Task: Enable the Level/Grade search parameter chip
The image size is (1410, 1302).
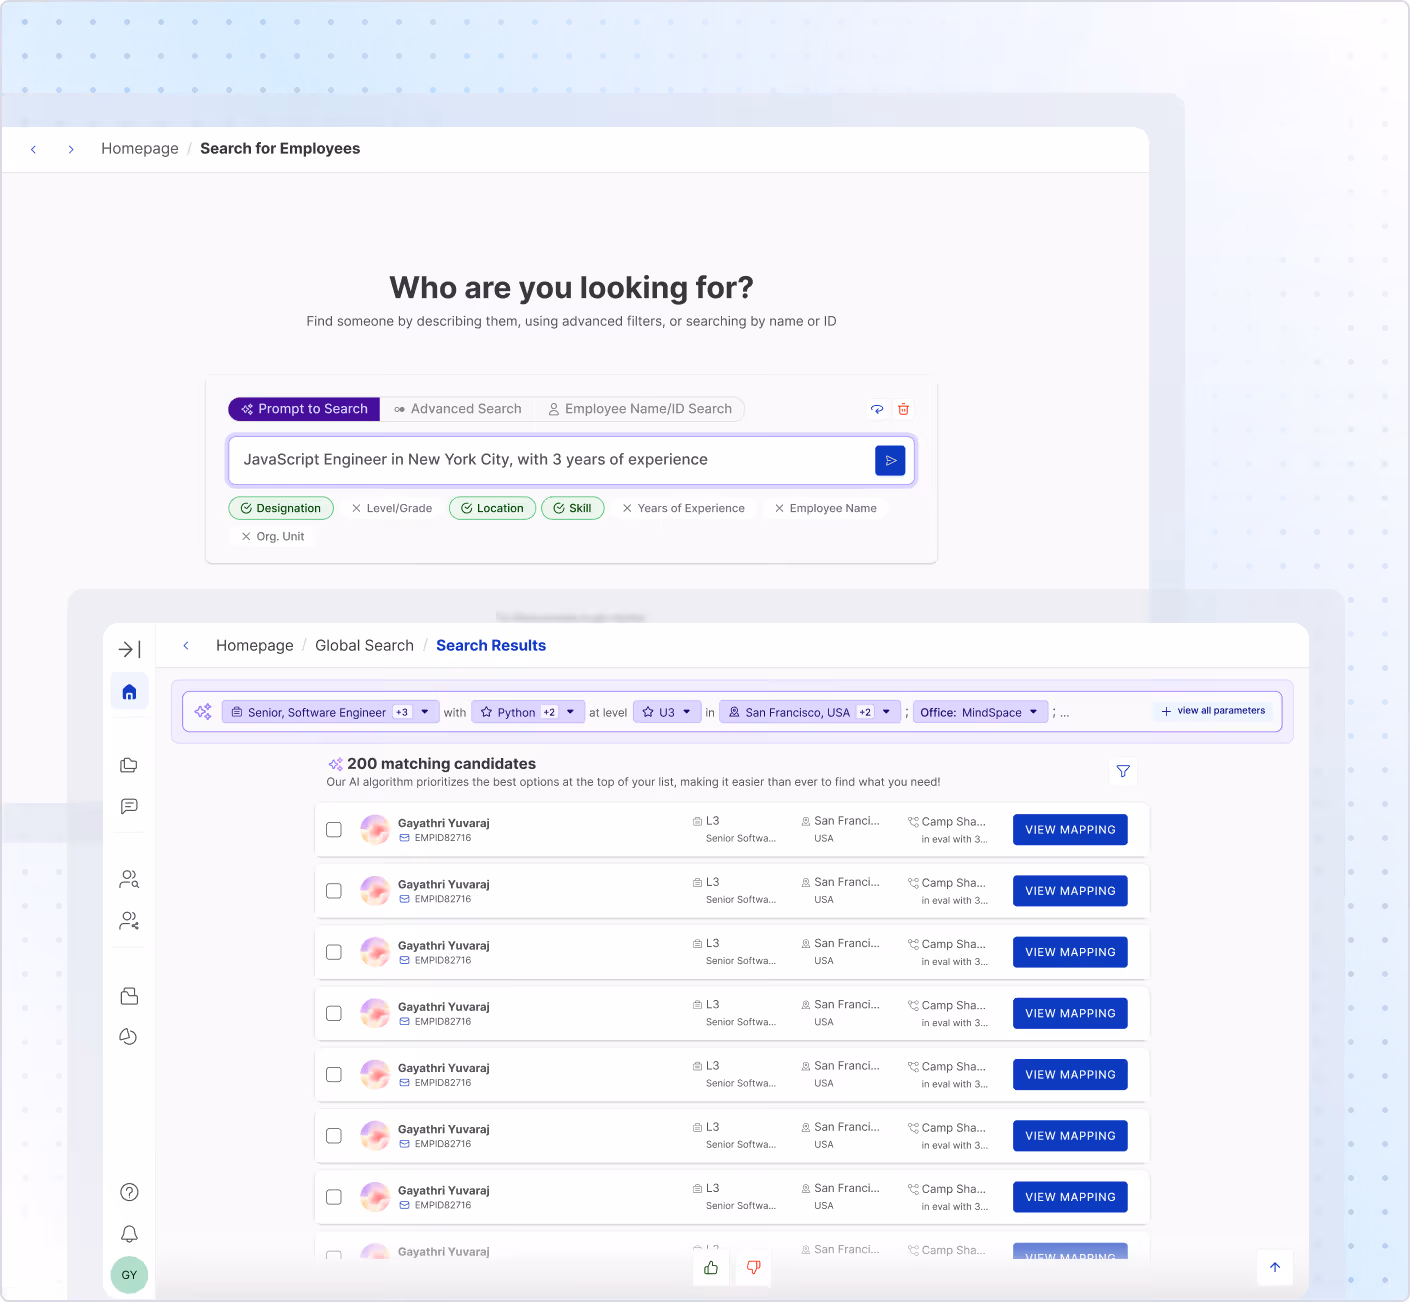Action: pyautogui.click(x=391, y=508)
